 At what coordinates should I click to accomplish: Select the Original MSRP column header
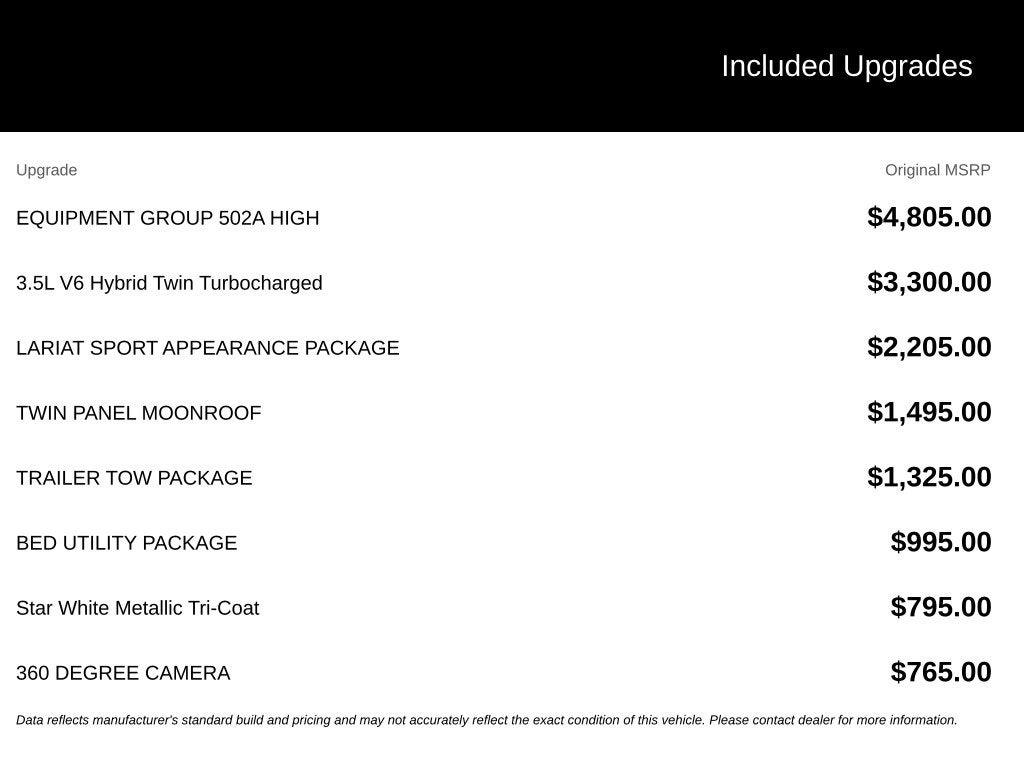click(937, 170)
